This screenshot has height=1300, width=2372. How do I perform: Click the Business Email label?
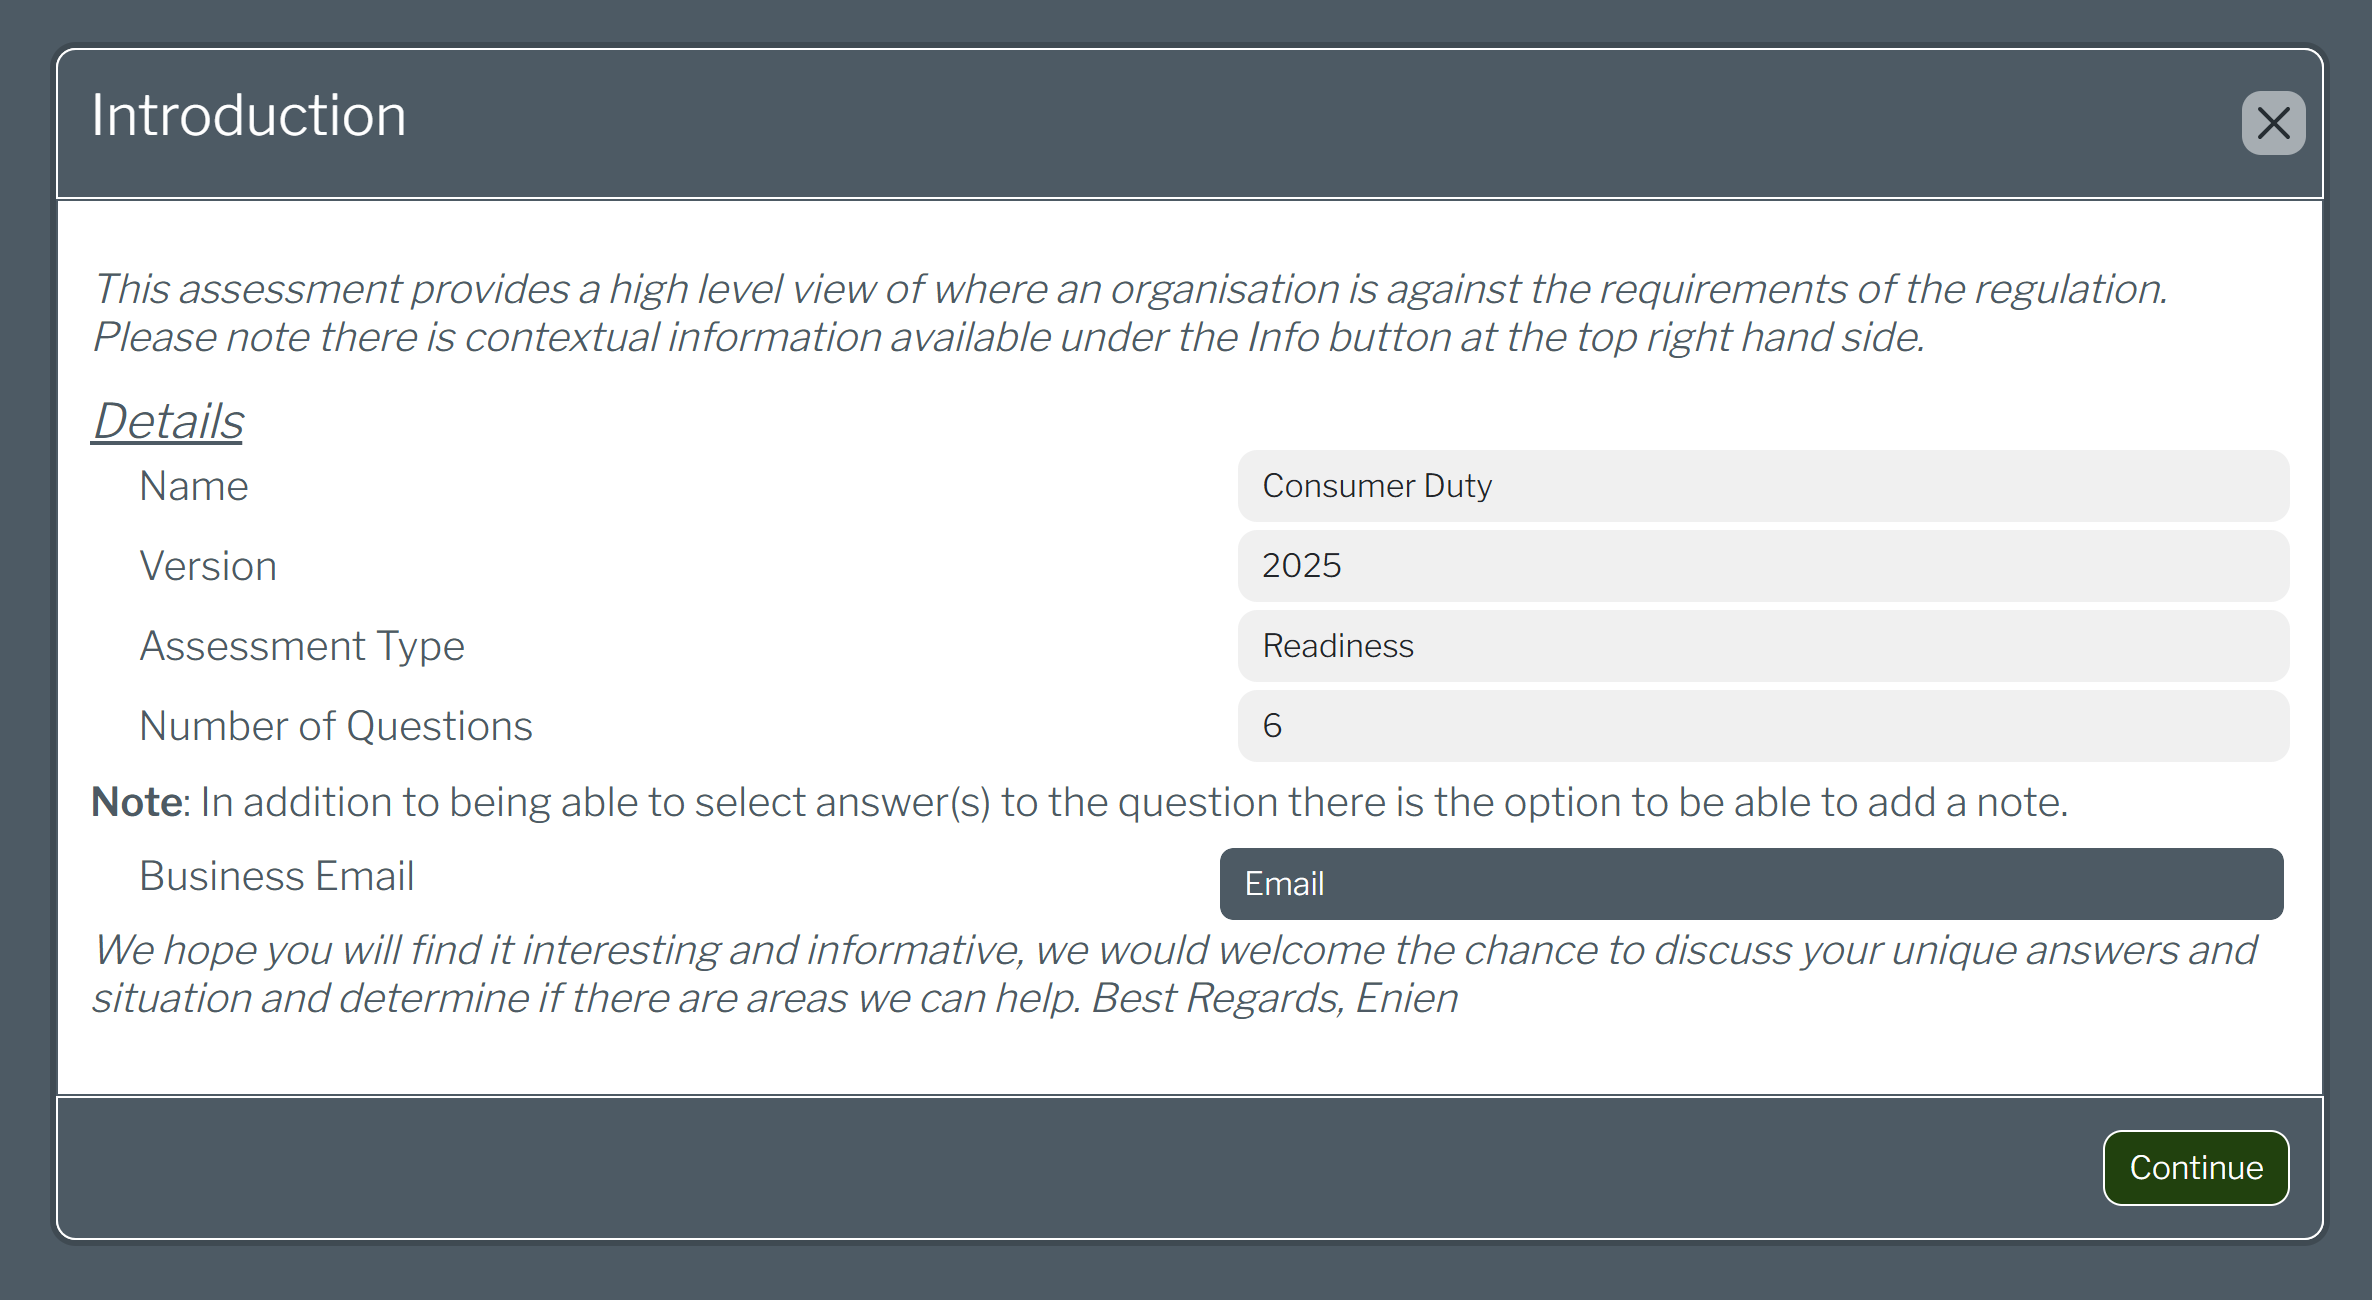(x=277, y=876)
